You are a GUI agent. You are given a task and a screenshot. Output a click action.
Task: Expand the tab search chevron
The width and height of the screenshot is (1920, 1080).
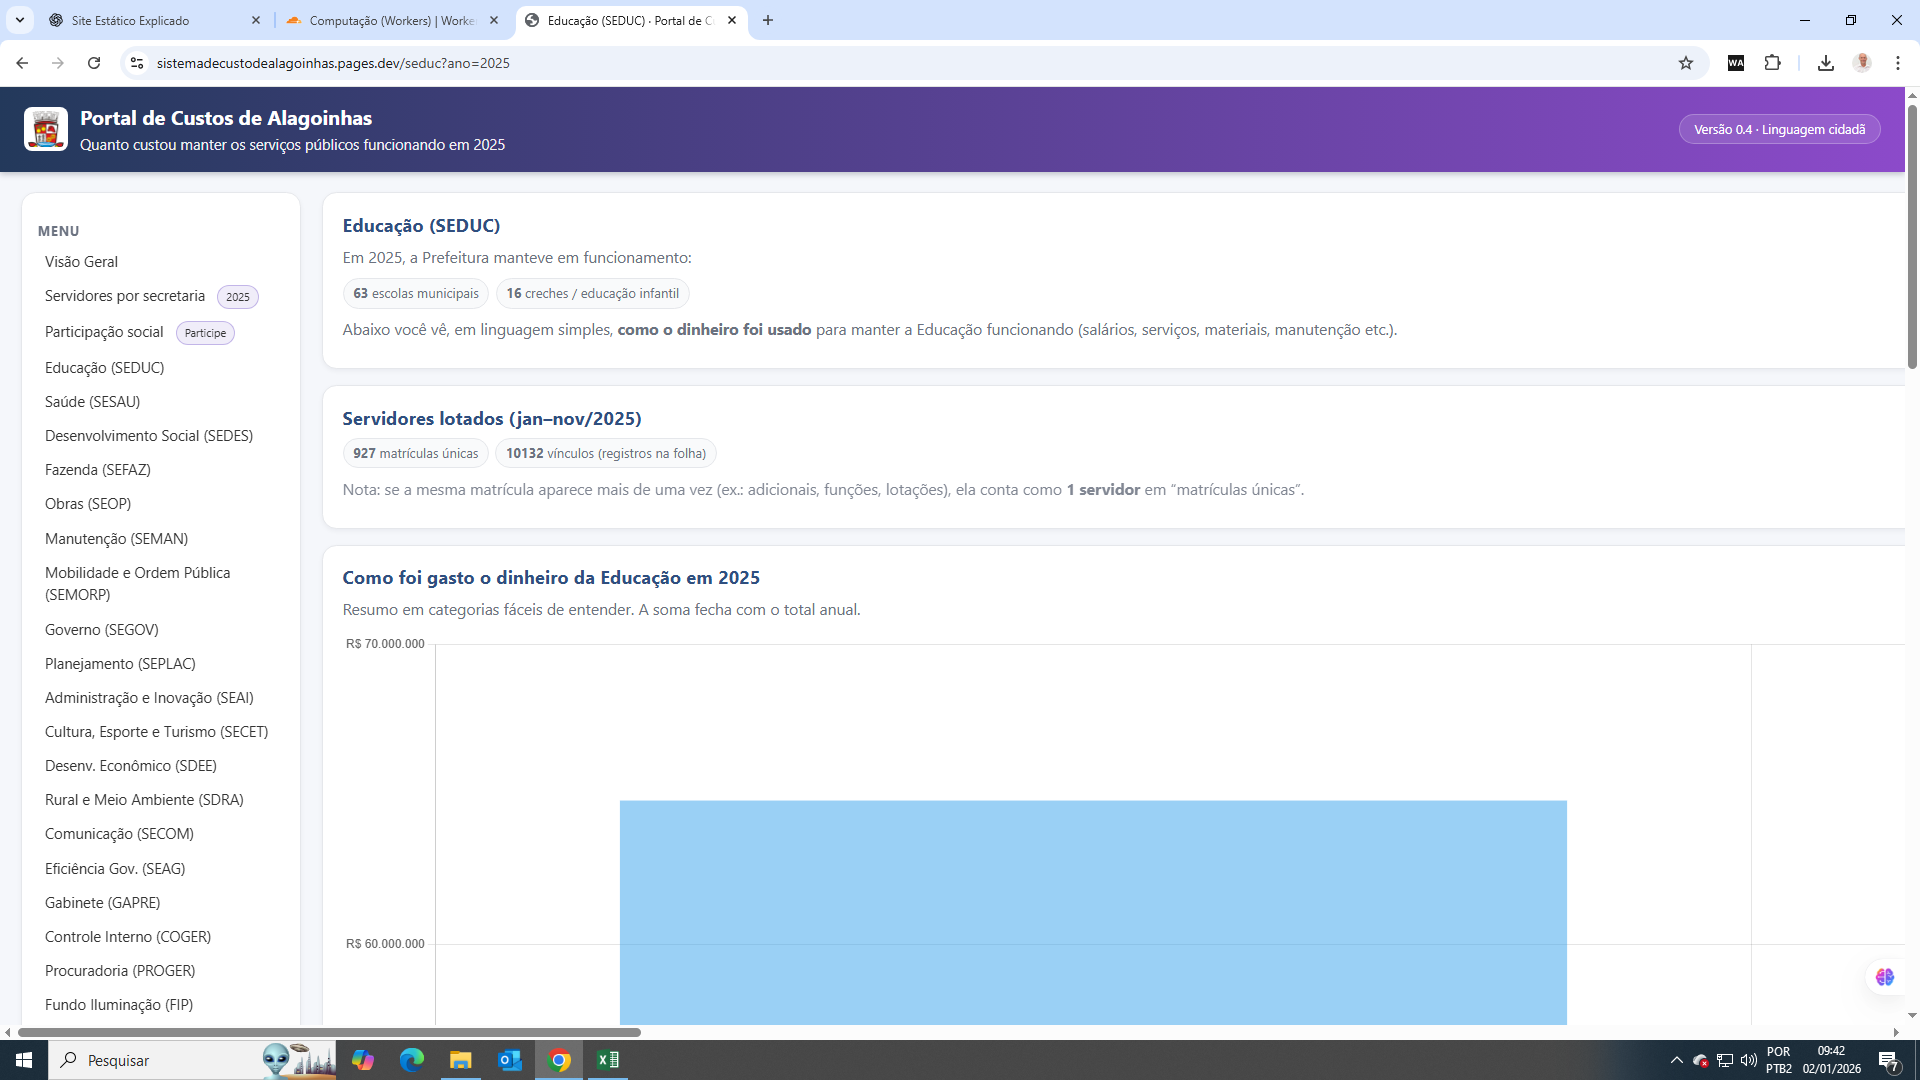[19, 20]
